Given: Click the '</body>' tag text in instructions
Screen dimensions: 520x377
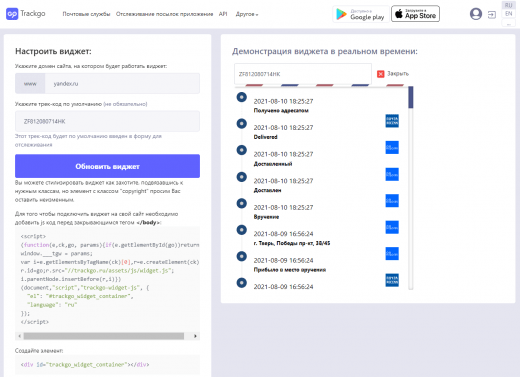Looking at the screenshot, I should click(148, 222).
